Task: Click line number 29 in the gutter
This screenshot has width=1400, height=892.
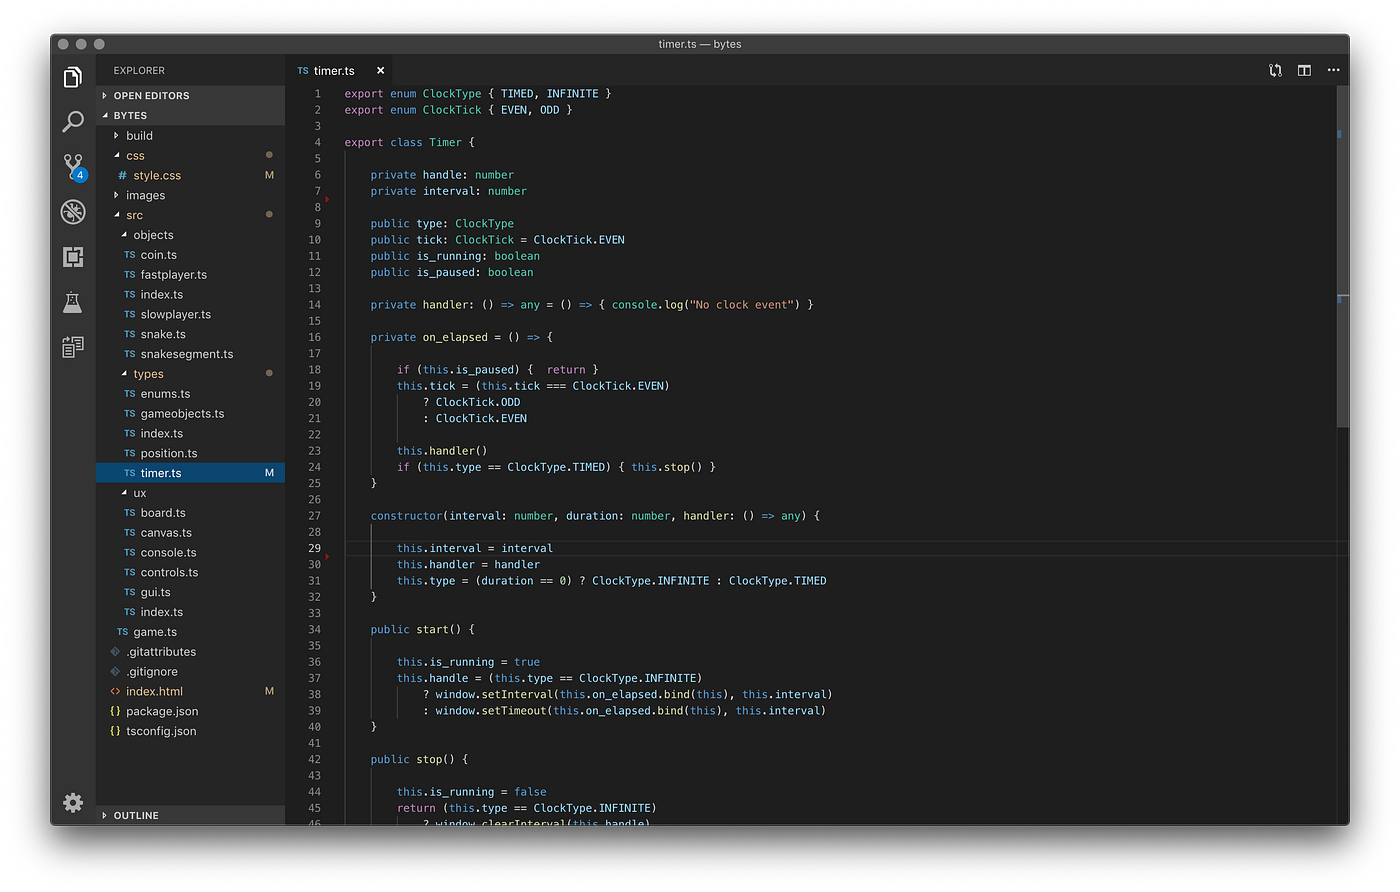Action: [x=317, y=548]
